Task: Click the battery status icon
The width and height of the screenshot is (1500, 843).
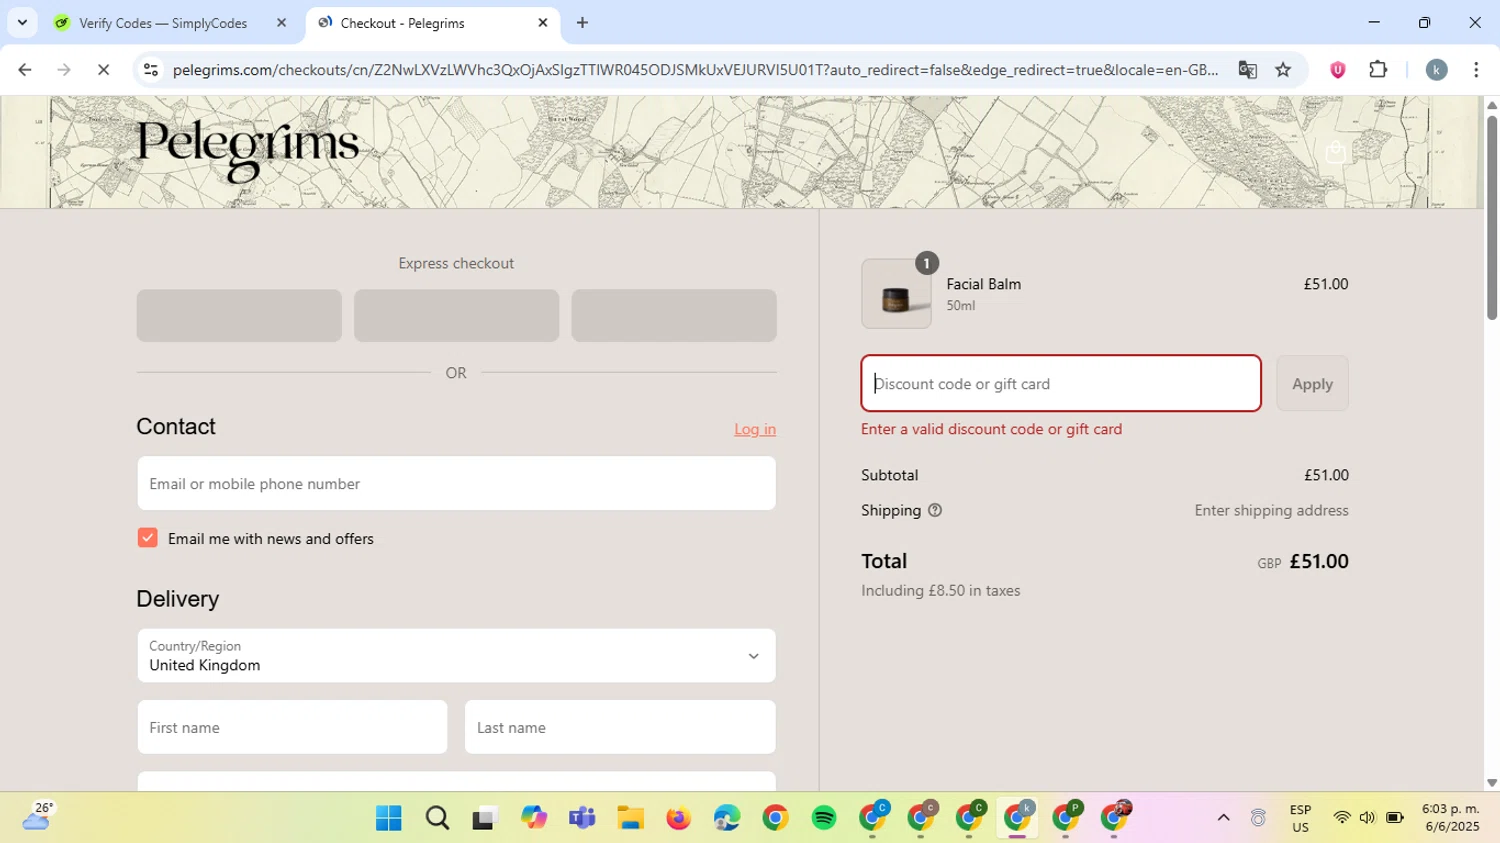Action: [x=1394, y=818]
